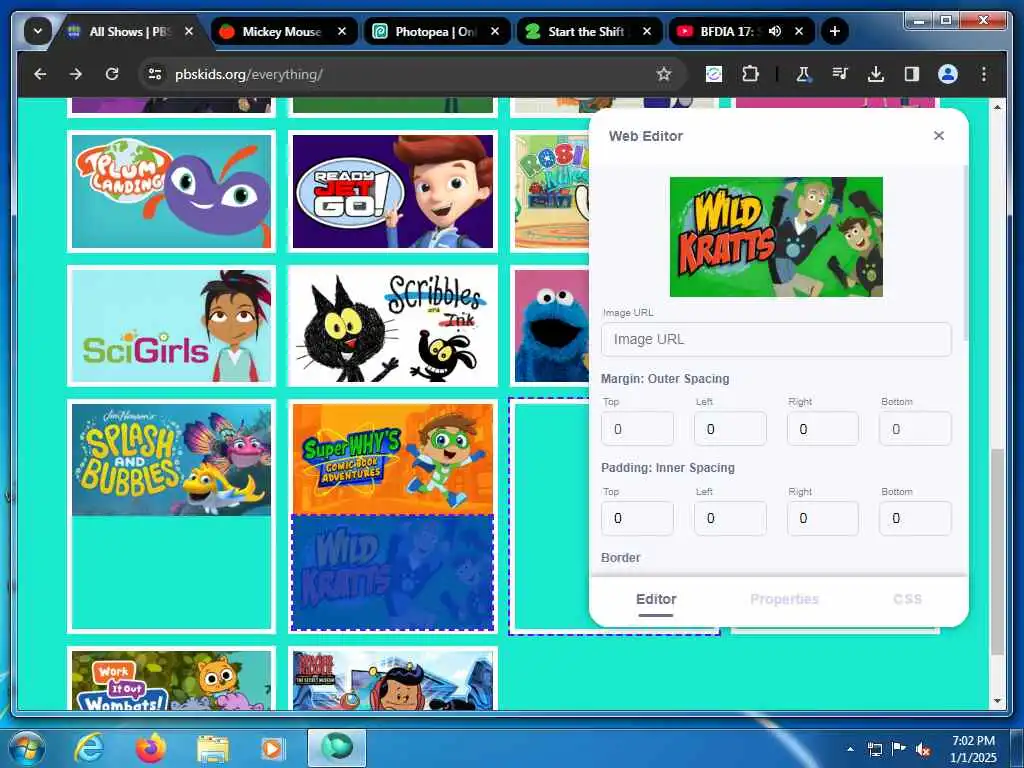Select the Properties tab in Web Editor
1024x768 pixels.
(784, 600)
